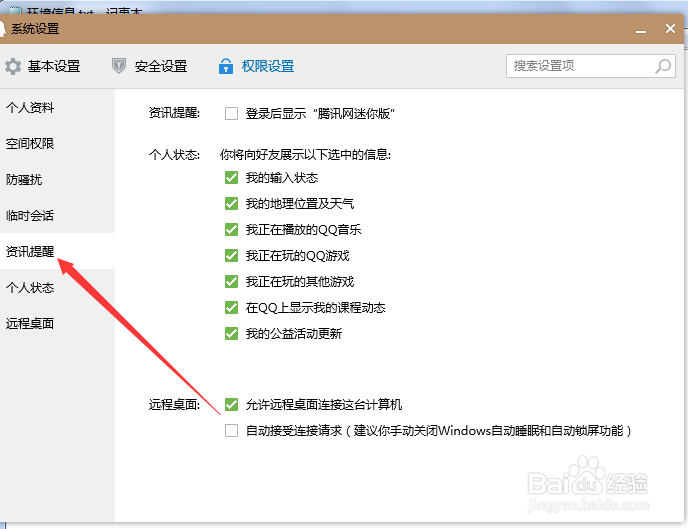
Task: Select 空间权限 in the sidebar
Action: pyautogui.click(x=57, y=143)
